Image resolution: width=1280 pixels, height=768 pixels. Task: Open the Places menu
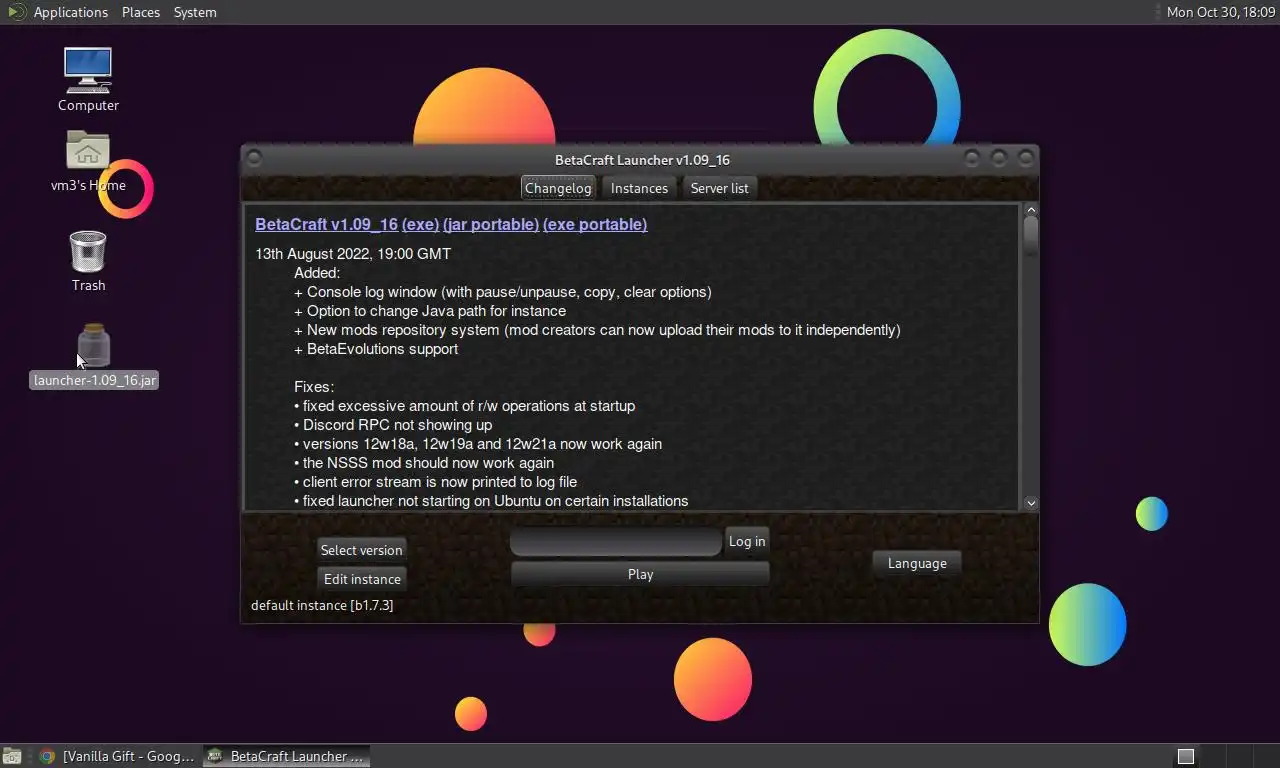pyautogui.click(x=141, y=12)
